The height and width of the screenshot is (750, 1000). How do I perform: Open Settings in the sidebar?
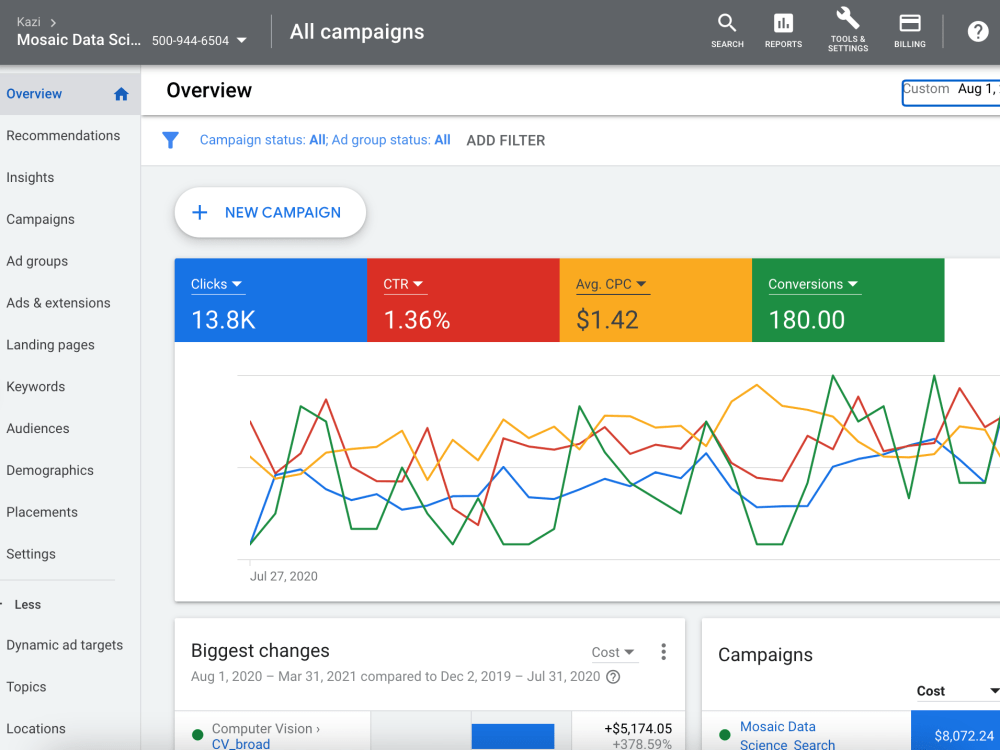31,554
